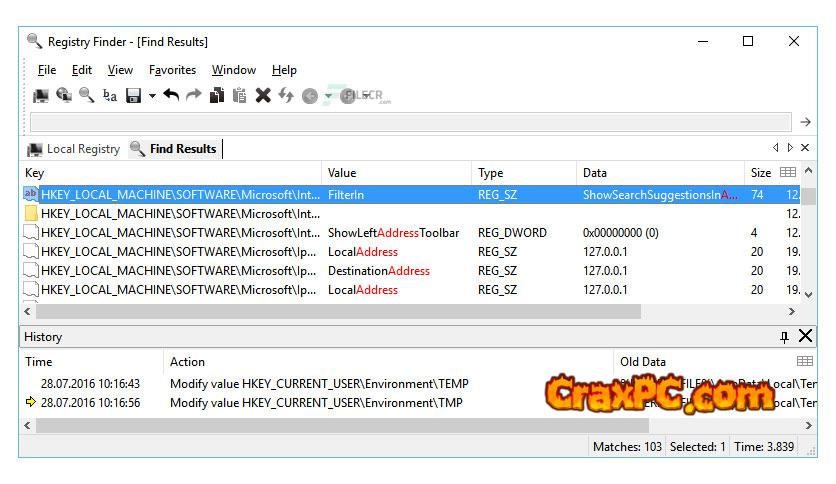836x484 pixels.
Task: Open the Favorites menu
Action: (172, 70)
